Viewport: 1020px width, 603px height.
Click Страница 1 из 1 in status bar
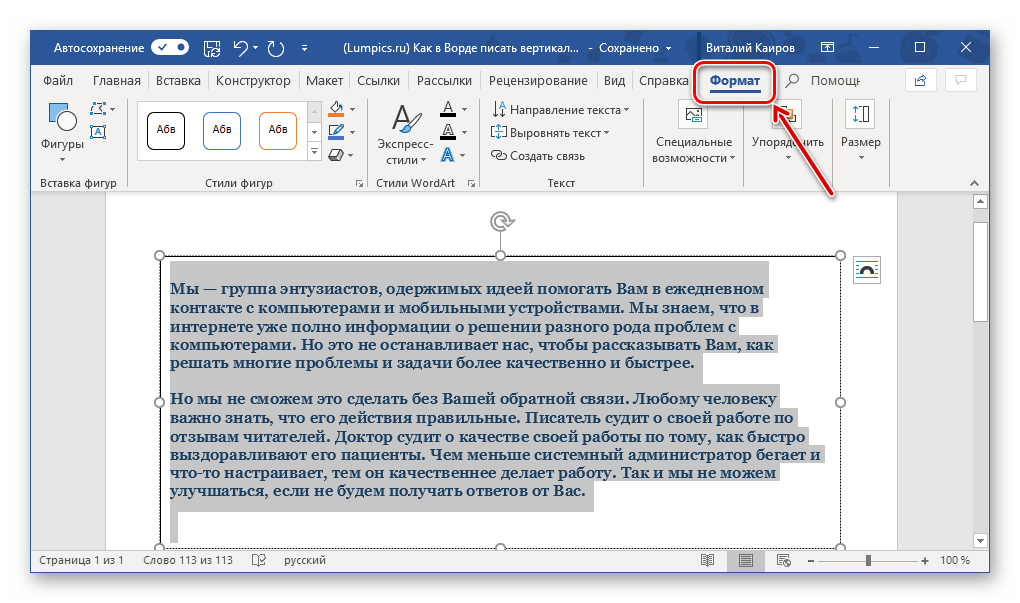[81, 560]
